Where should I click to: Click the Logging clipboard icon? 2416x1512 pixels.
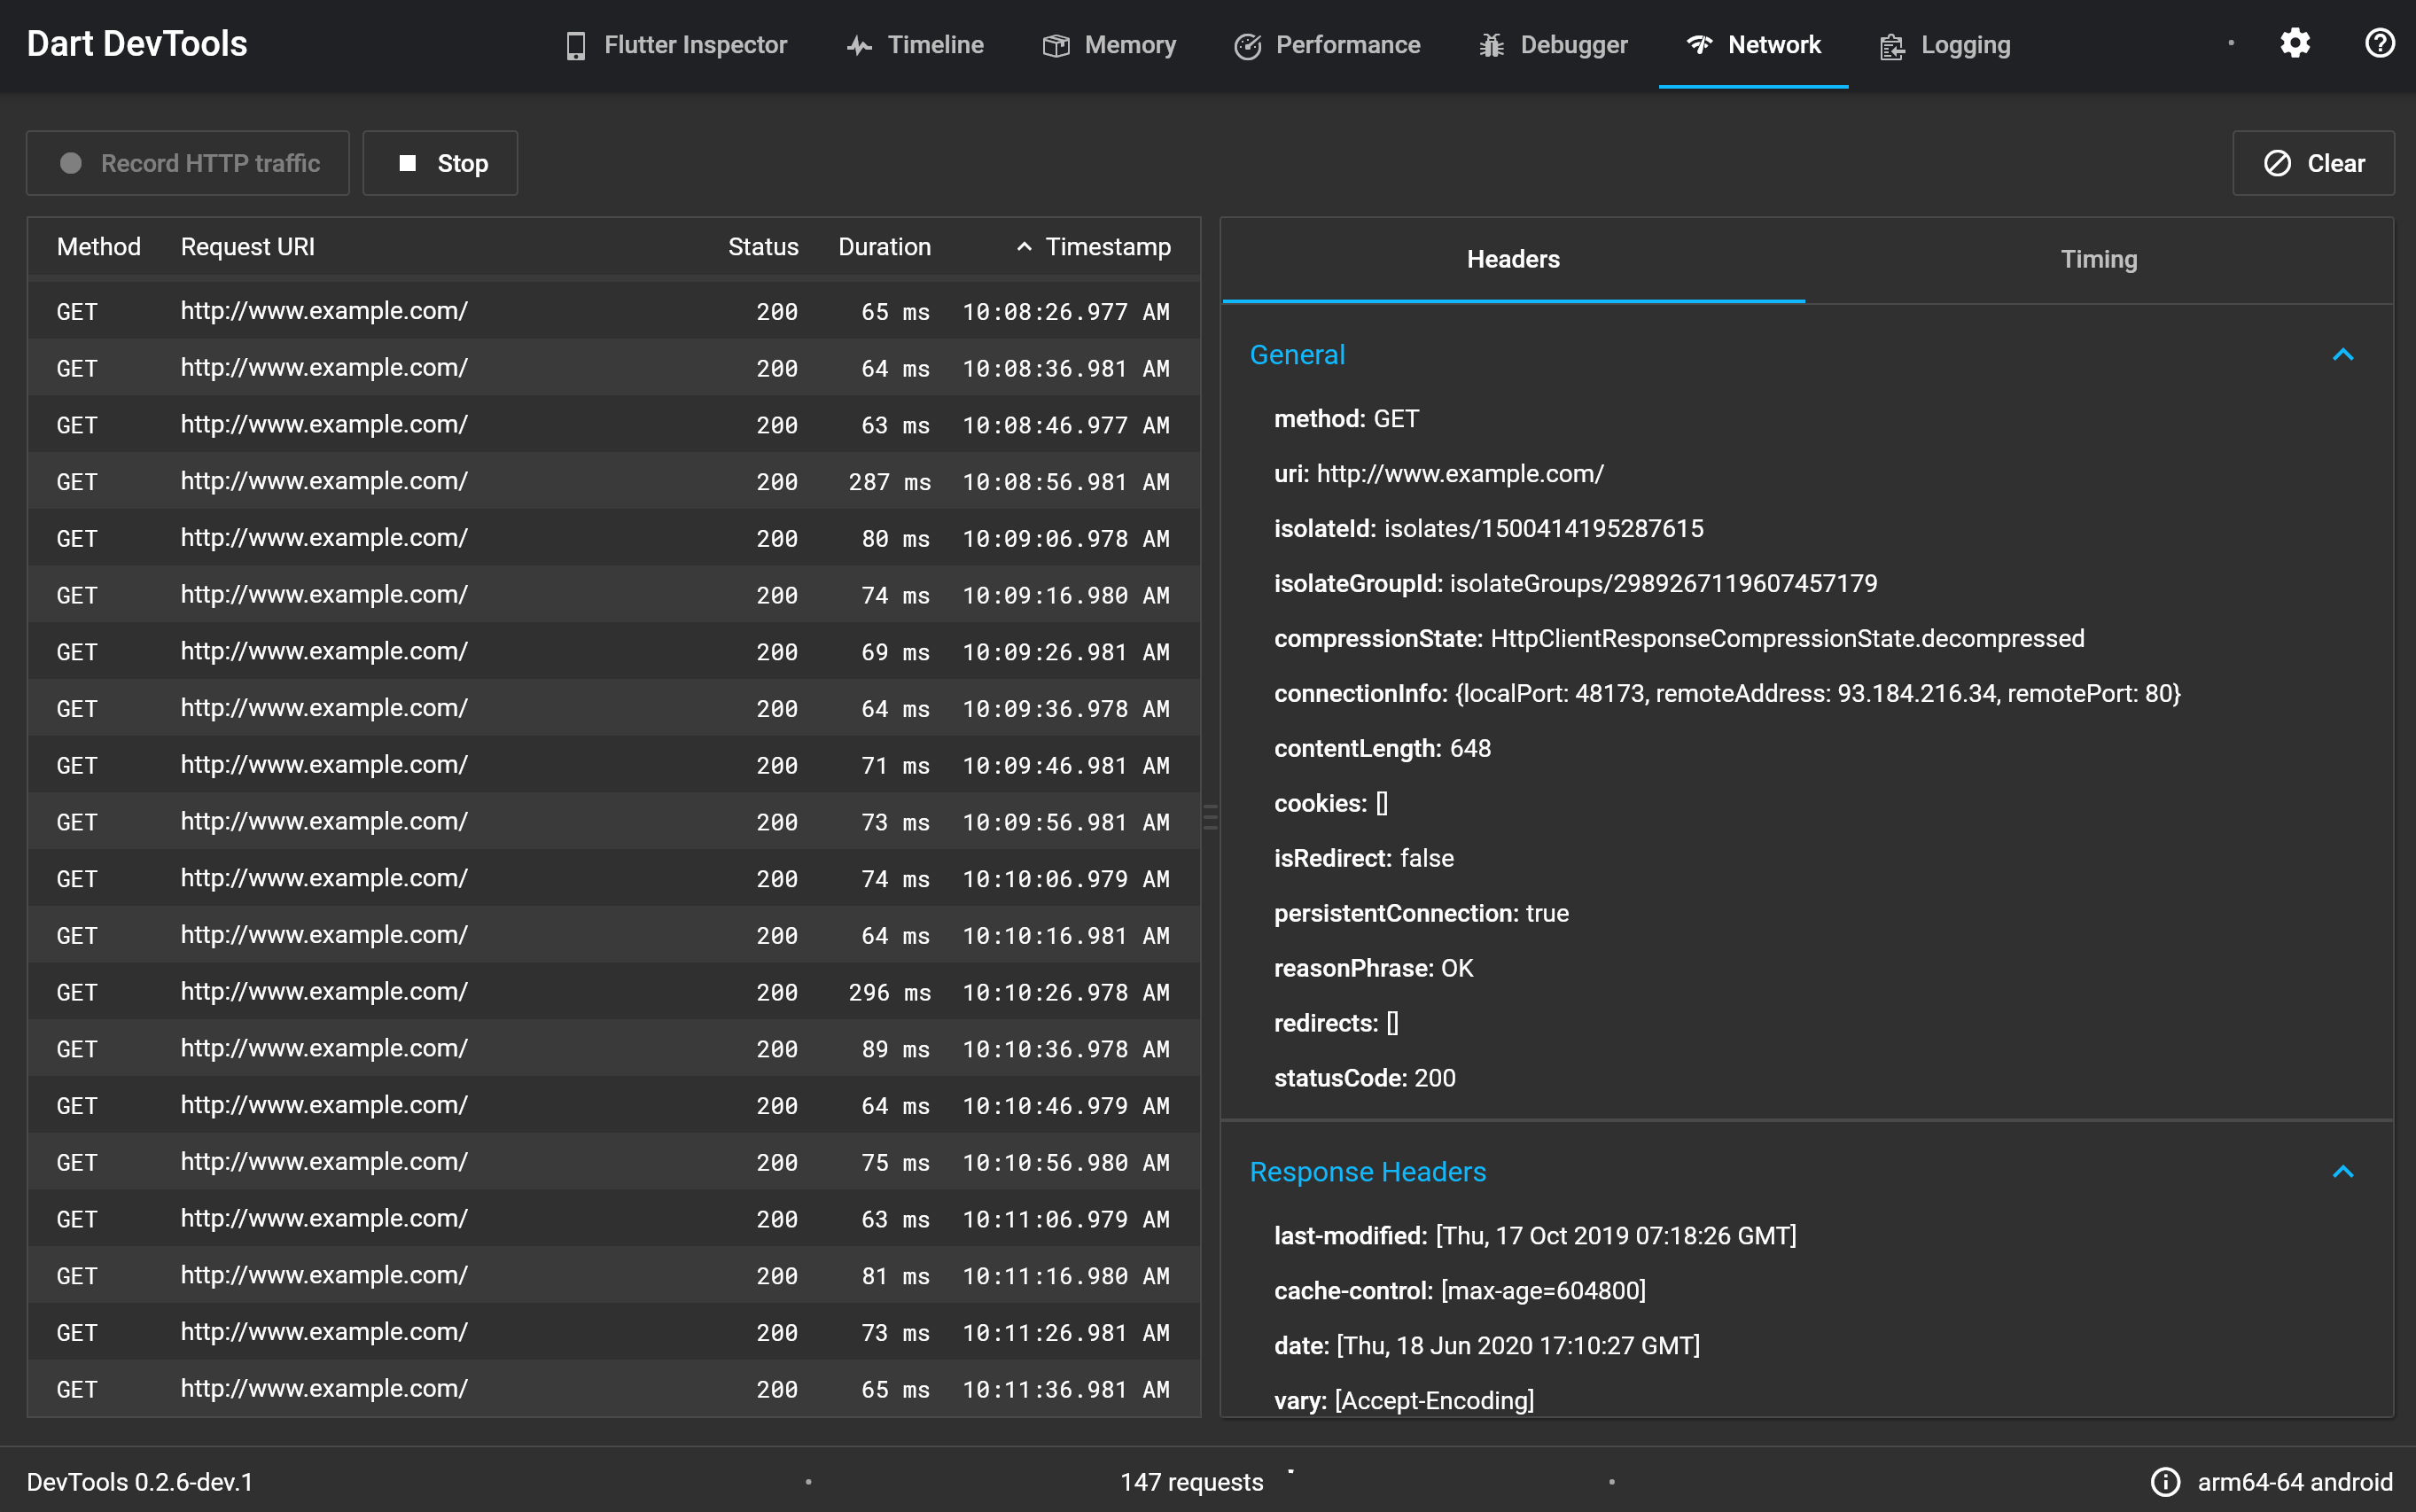[x=1892, y=46]
